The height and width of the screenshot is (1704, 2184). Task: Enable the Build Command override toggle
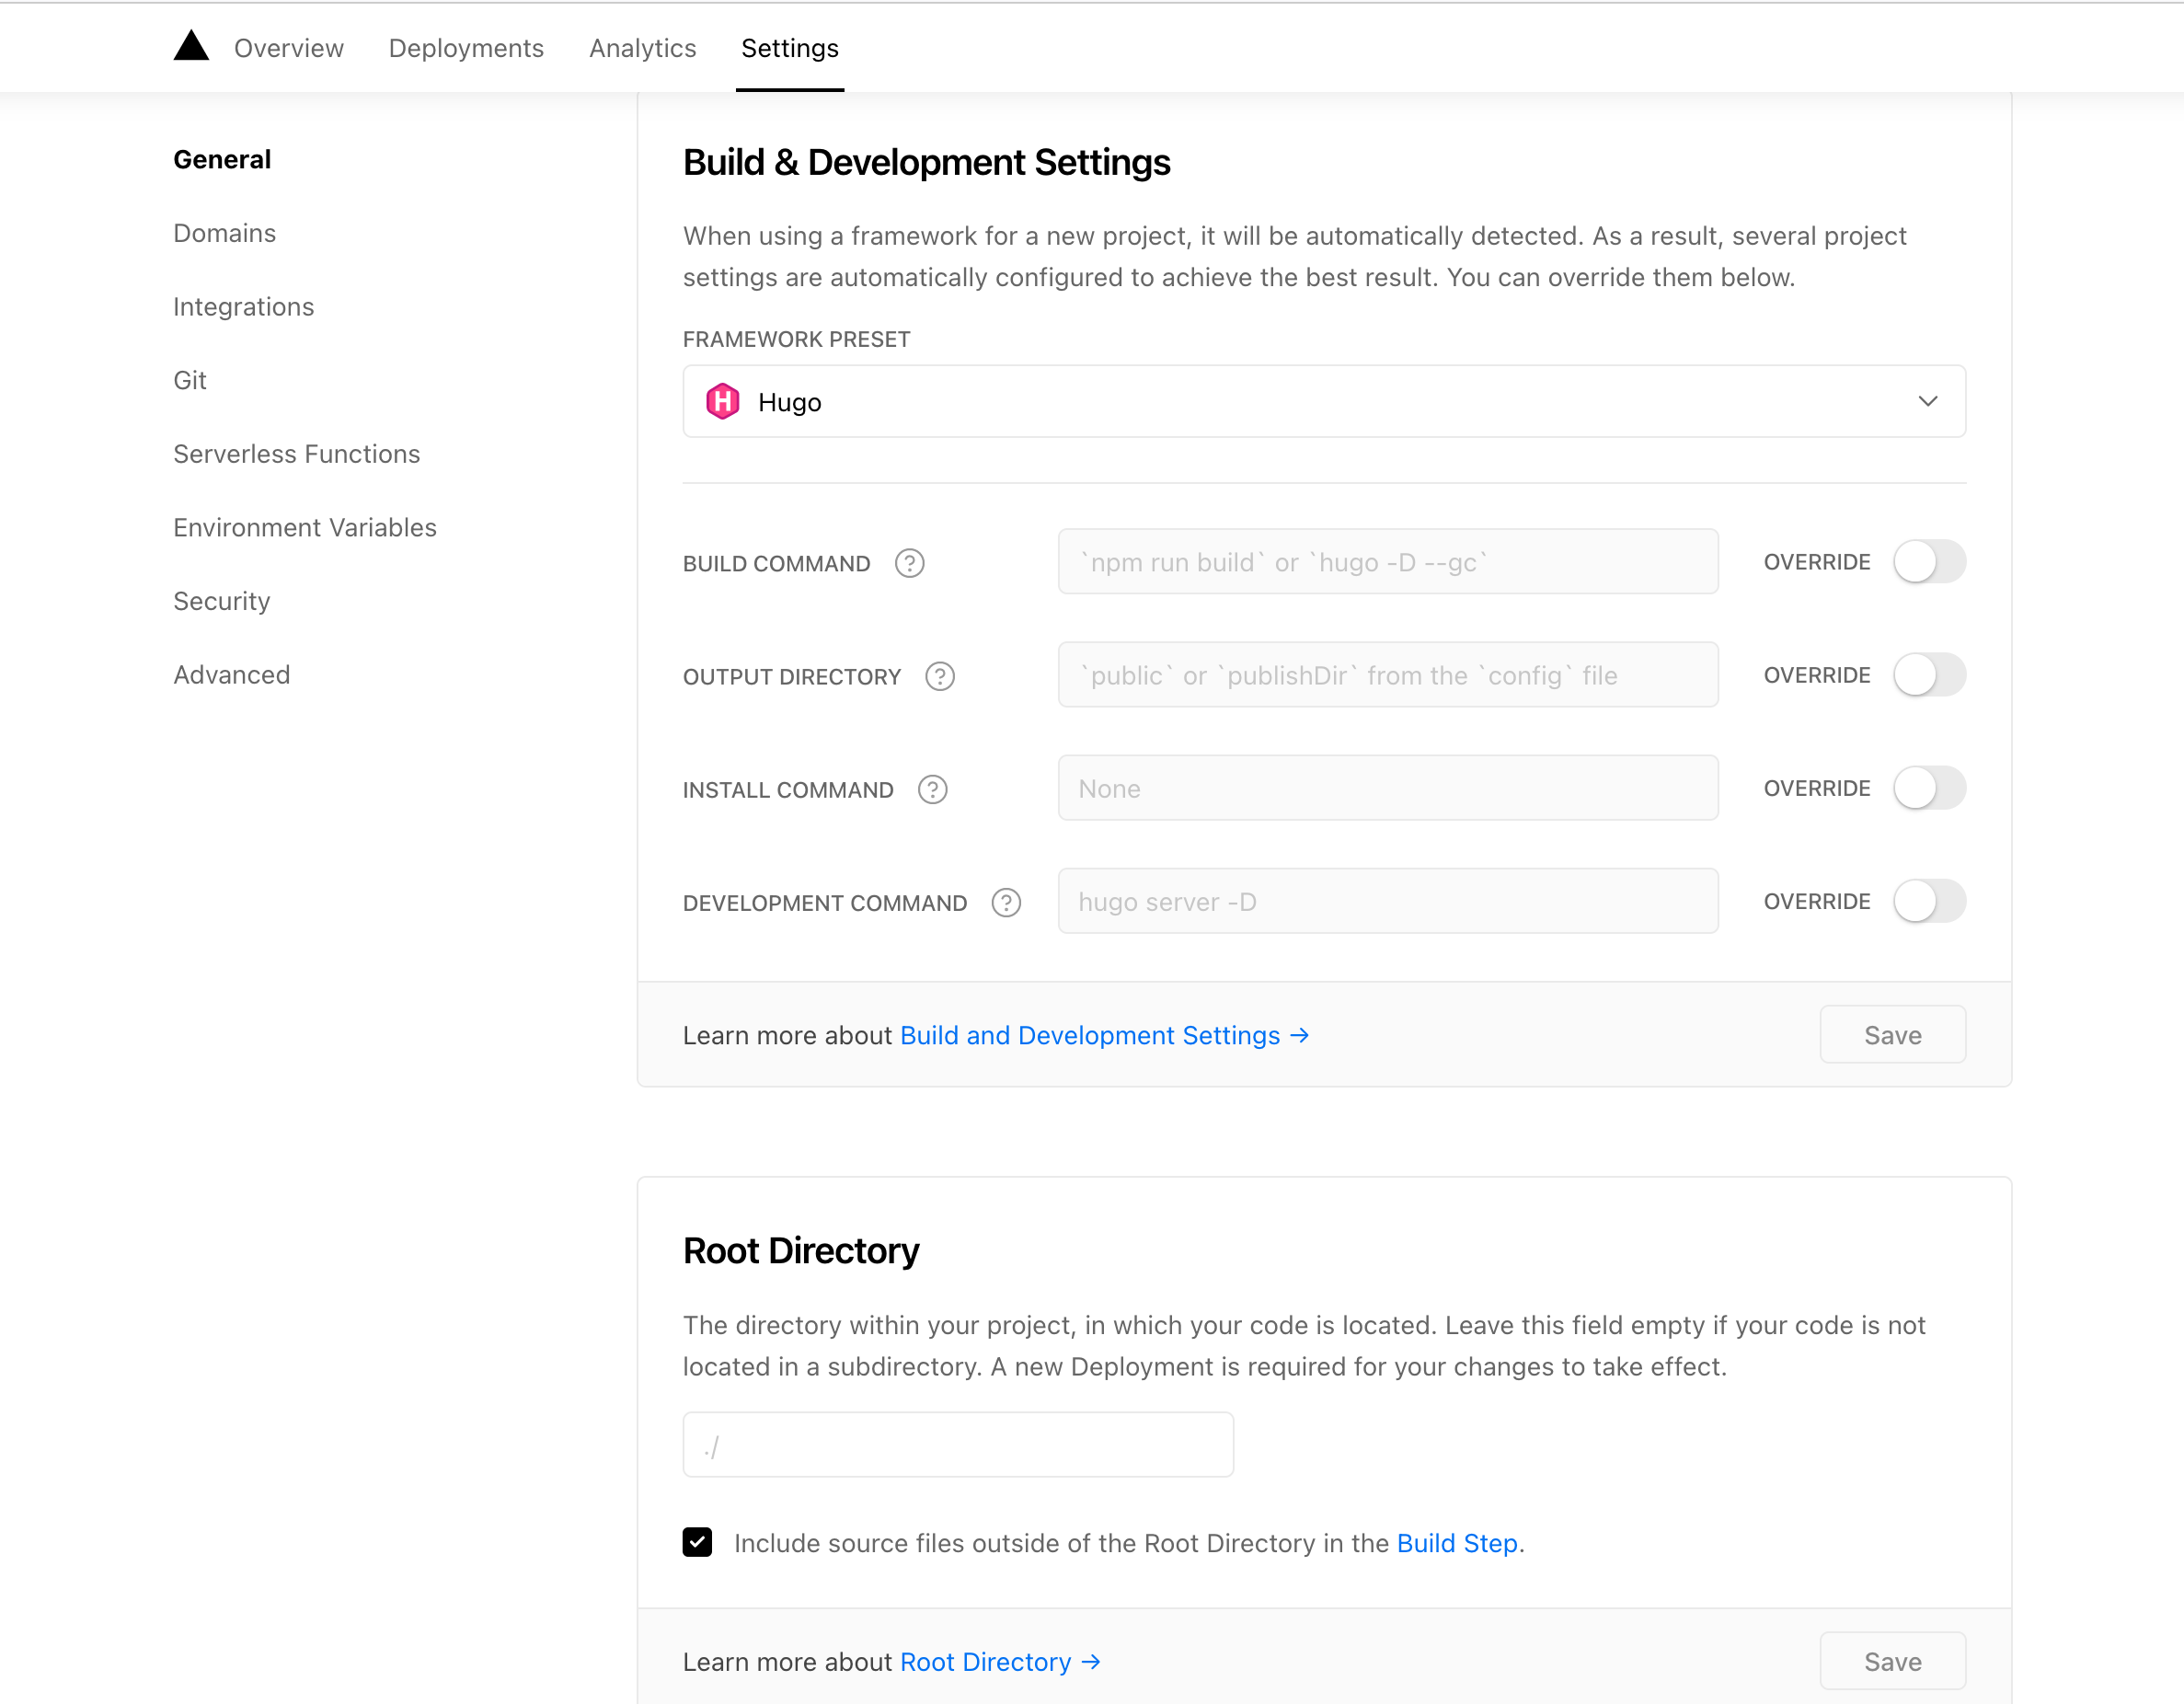[x=1929, y=561]
